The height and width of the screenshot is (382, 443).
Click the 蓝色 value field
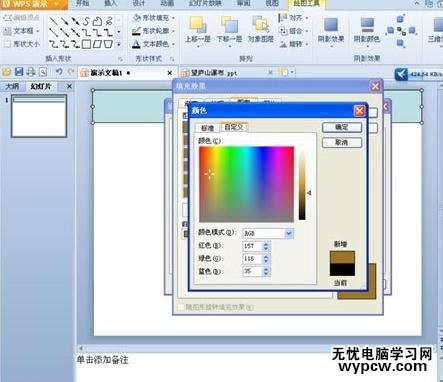[252, 271]
